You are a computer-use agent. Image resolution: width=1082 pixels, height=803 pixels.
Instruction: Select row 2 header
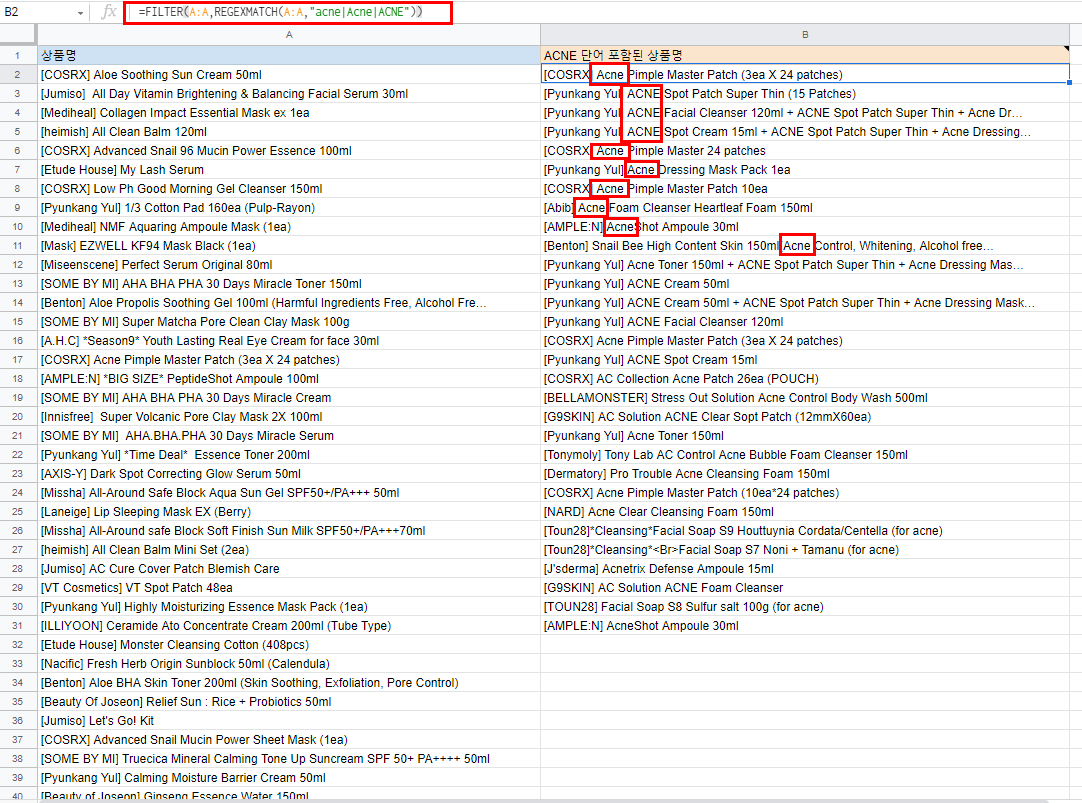(x=18, y=75)
